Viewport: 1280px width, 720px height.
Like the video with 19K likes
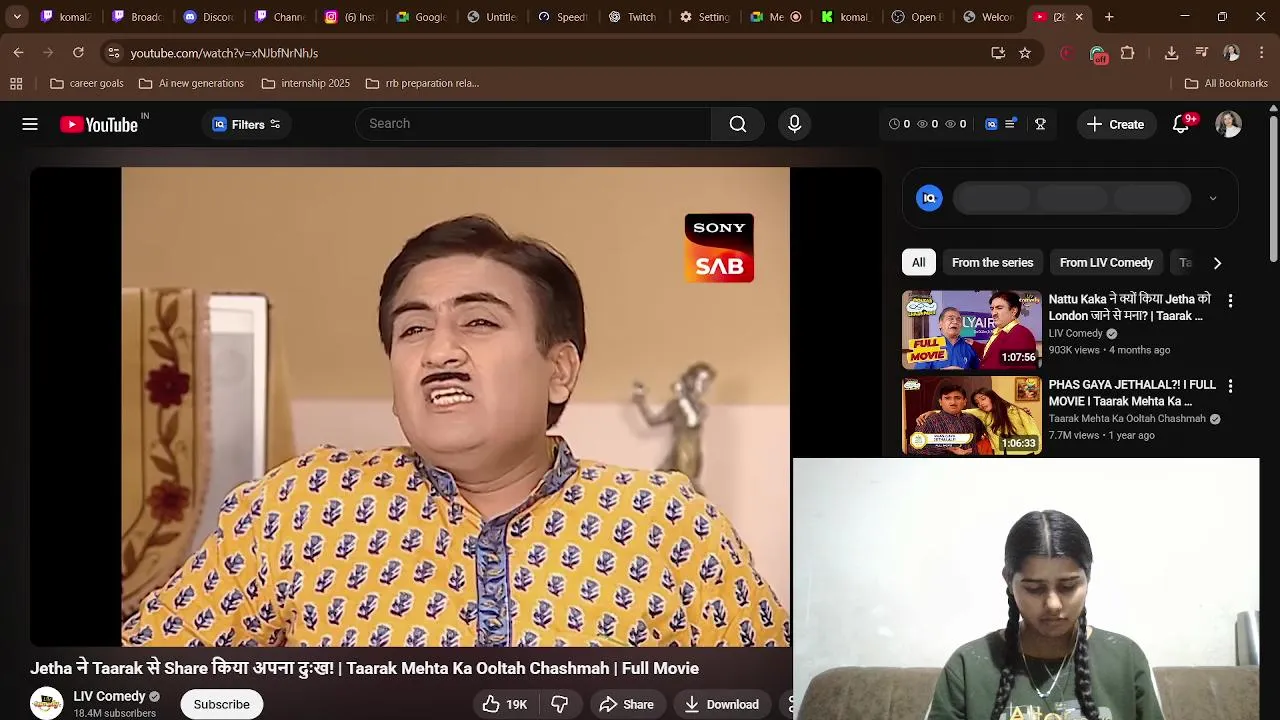pyautogui.click(x=506, y=704)
